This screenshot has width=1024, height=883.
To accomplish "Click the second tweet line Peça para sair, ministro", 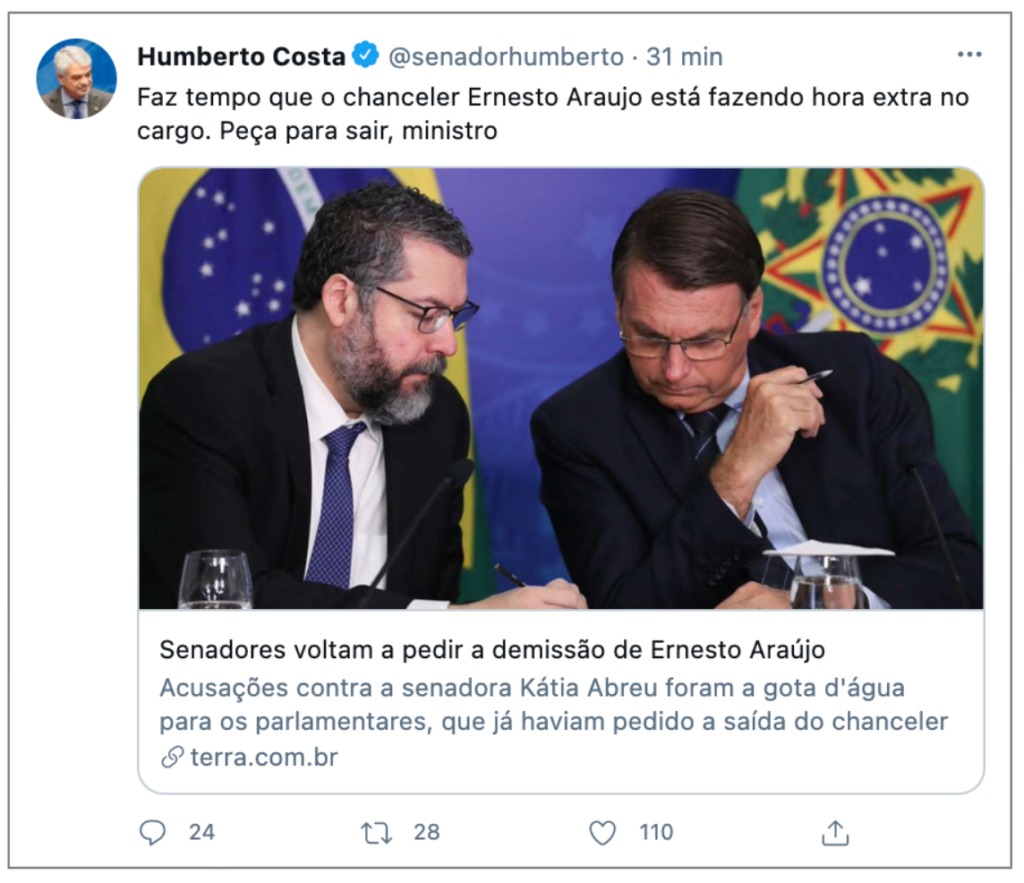I will 359,131.
